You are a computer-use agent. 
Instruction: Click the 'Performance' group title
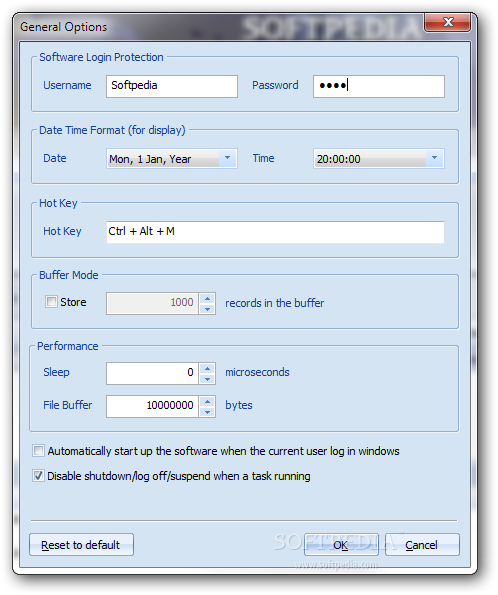point(68,346)
